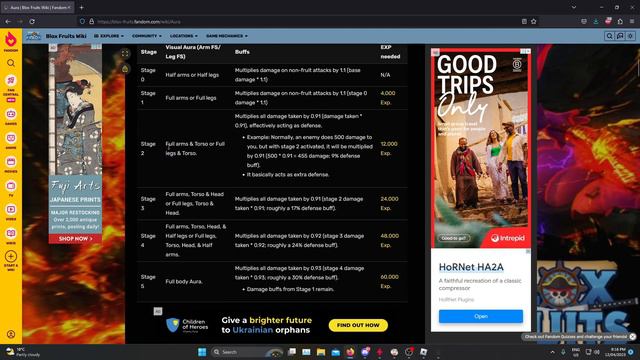Click the Full body Aura cell text
The image size is (640, 360).
[x=184, y=282]
